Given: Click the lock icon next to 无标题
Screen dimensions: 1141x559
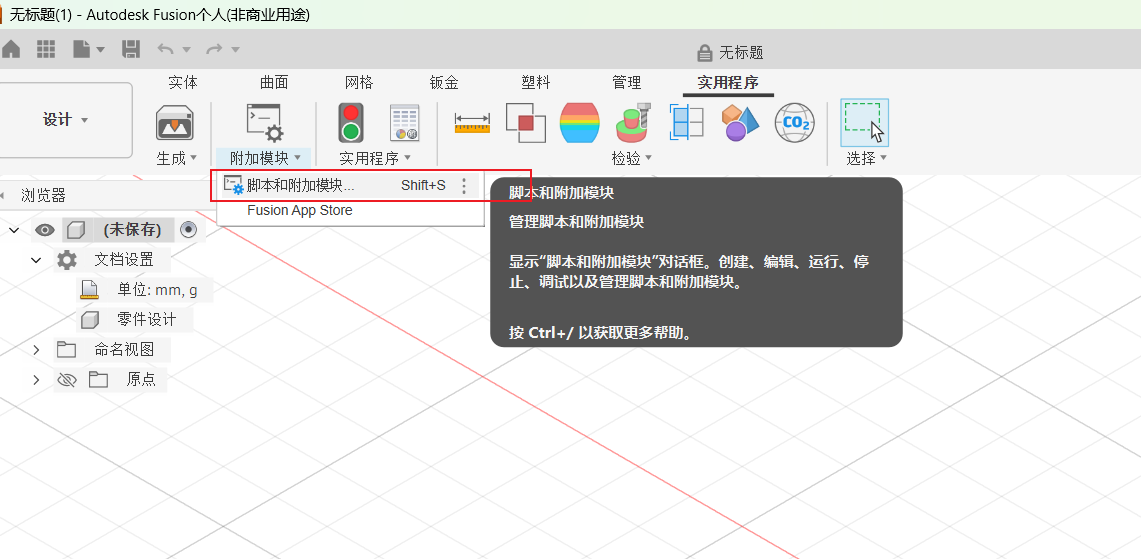Looking at the screenshot, I should pos(704,52).
